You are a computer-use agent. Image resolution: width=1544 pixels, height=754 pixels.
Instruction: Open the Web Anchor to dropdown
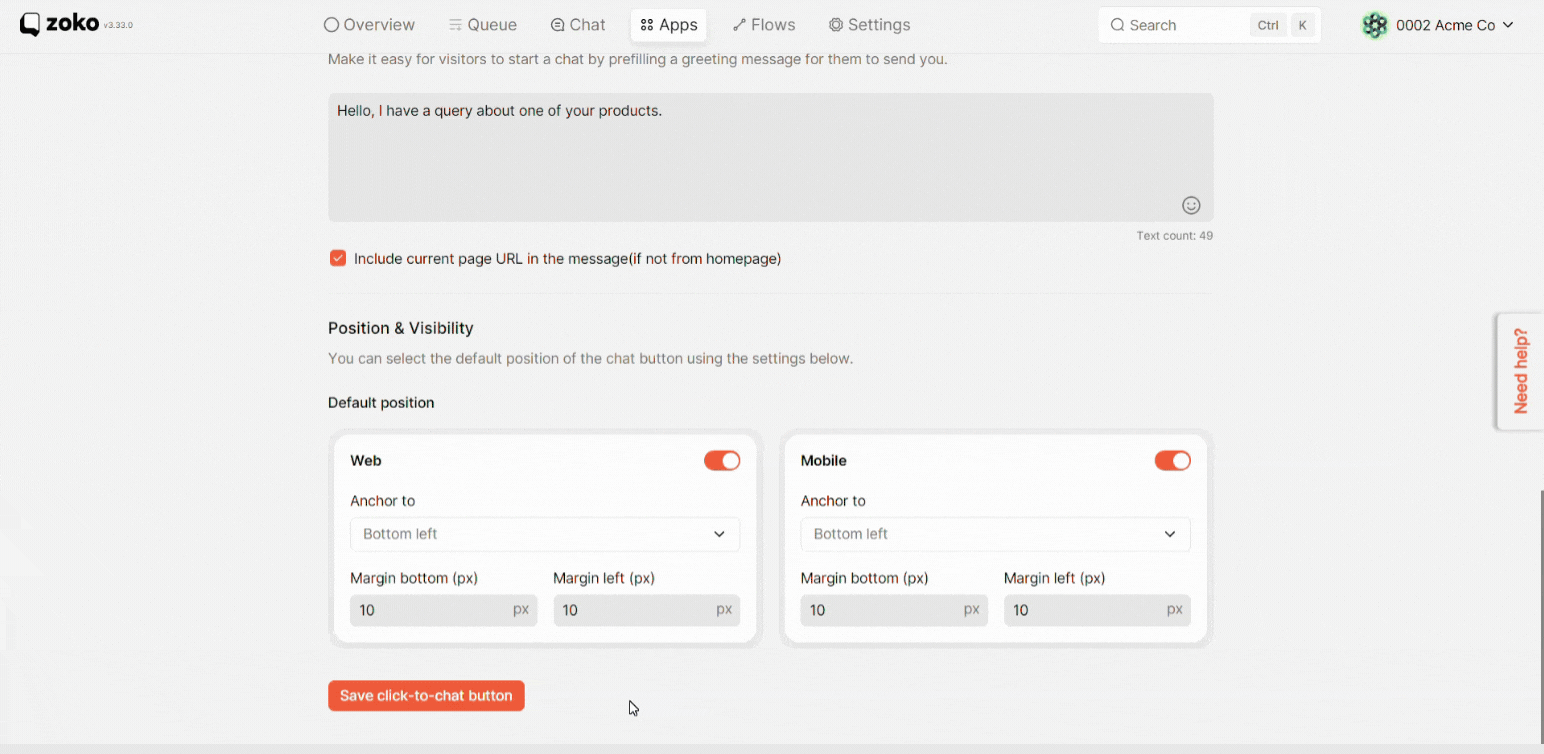coord(545,534)
